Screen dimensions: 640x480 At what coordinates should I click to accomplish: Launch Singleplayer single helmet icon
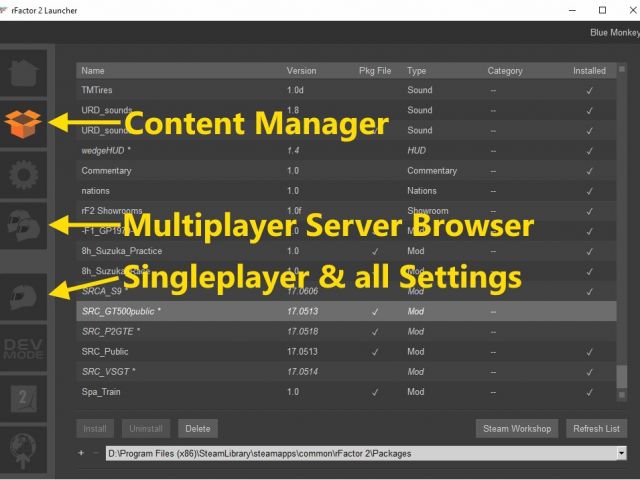[x=24, y=295]
